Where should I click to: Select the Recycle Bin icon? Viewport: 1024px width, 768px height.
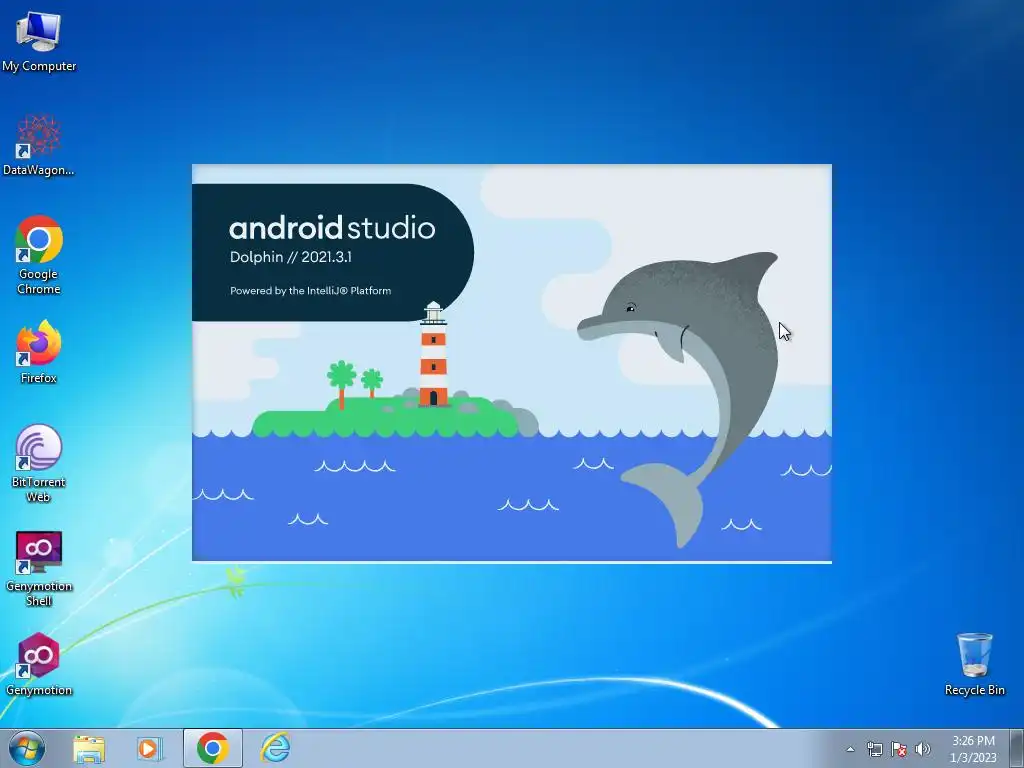[x=974, y=664]
